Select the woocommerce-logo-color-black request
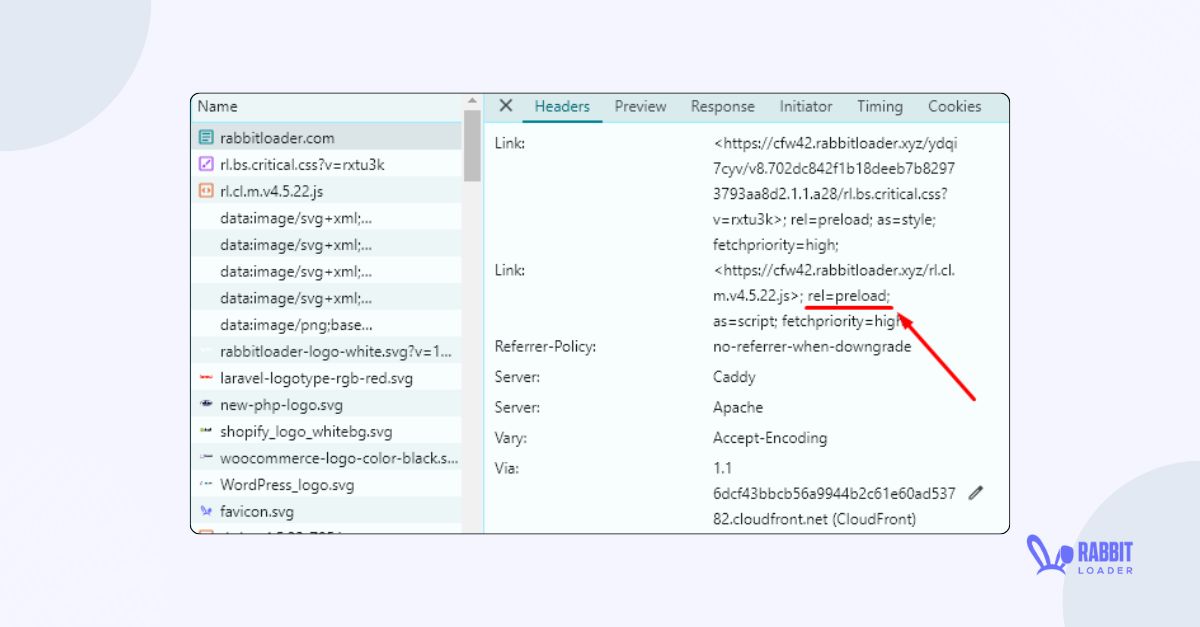This screenshot has height=627, width=1200. point(338,458)
